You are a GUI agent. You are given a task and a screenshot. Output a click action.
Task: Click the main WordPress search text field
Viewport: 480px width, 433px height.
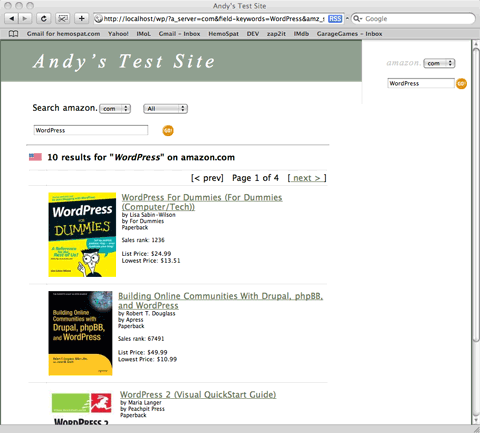point(91,130)
